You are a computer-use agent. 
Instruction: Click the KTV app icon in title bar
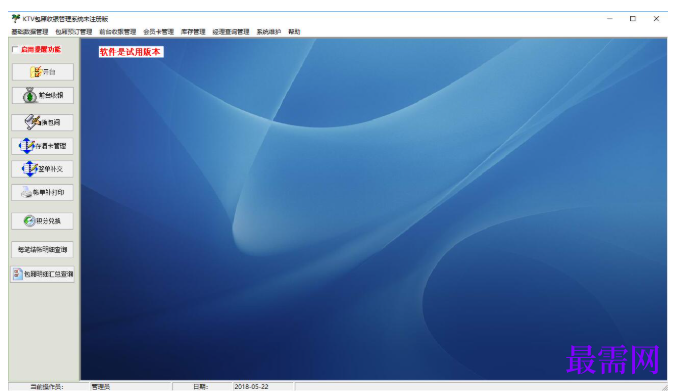point(16,19)
